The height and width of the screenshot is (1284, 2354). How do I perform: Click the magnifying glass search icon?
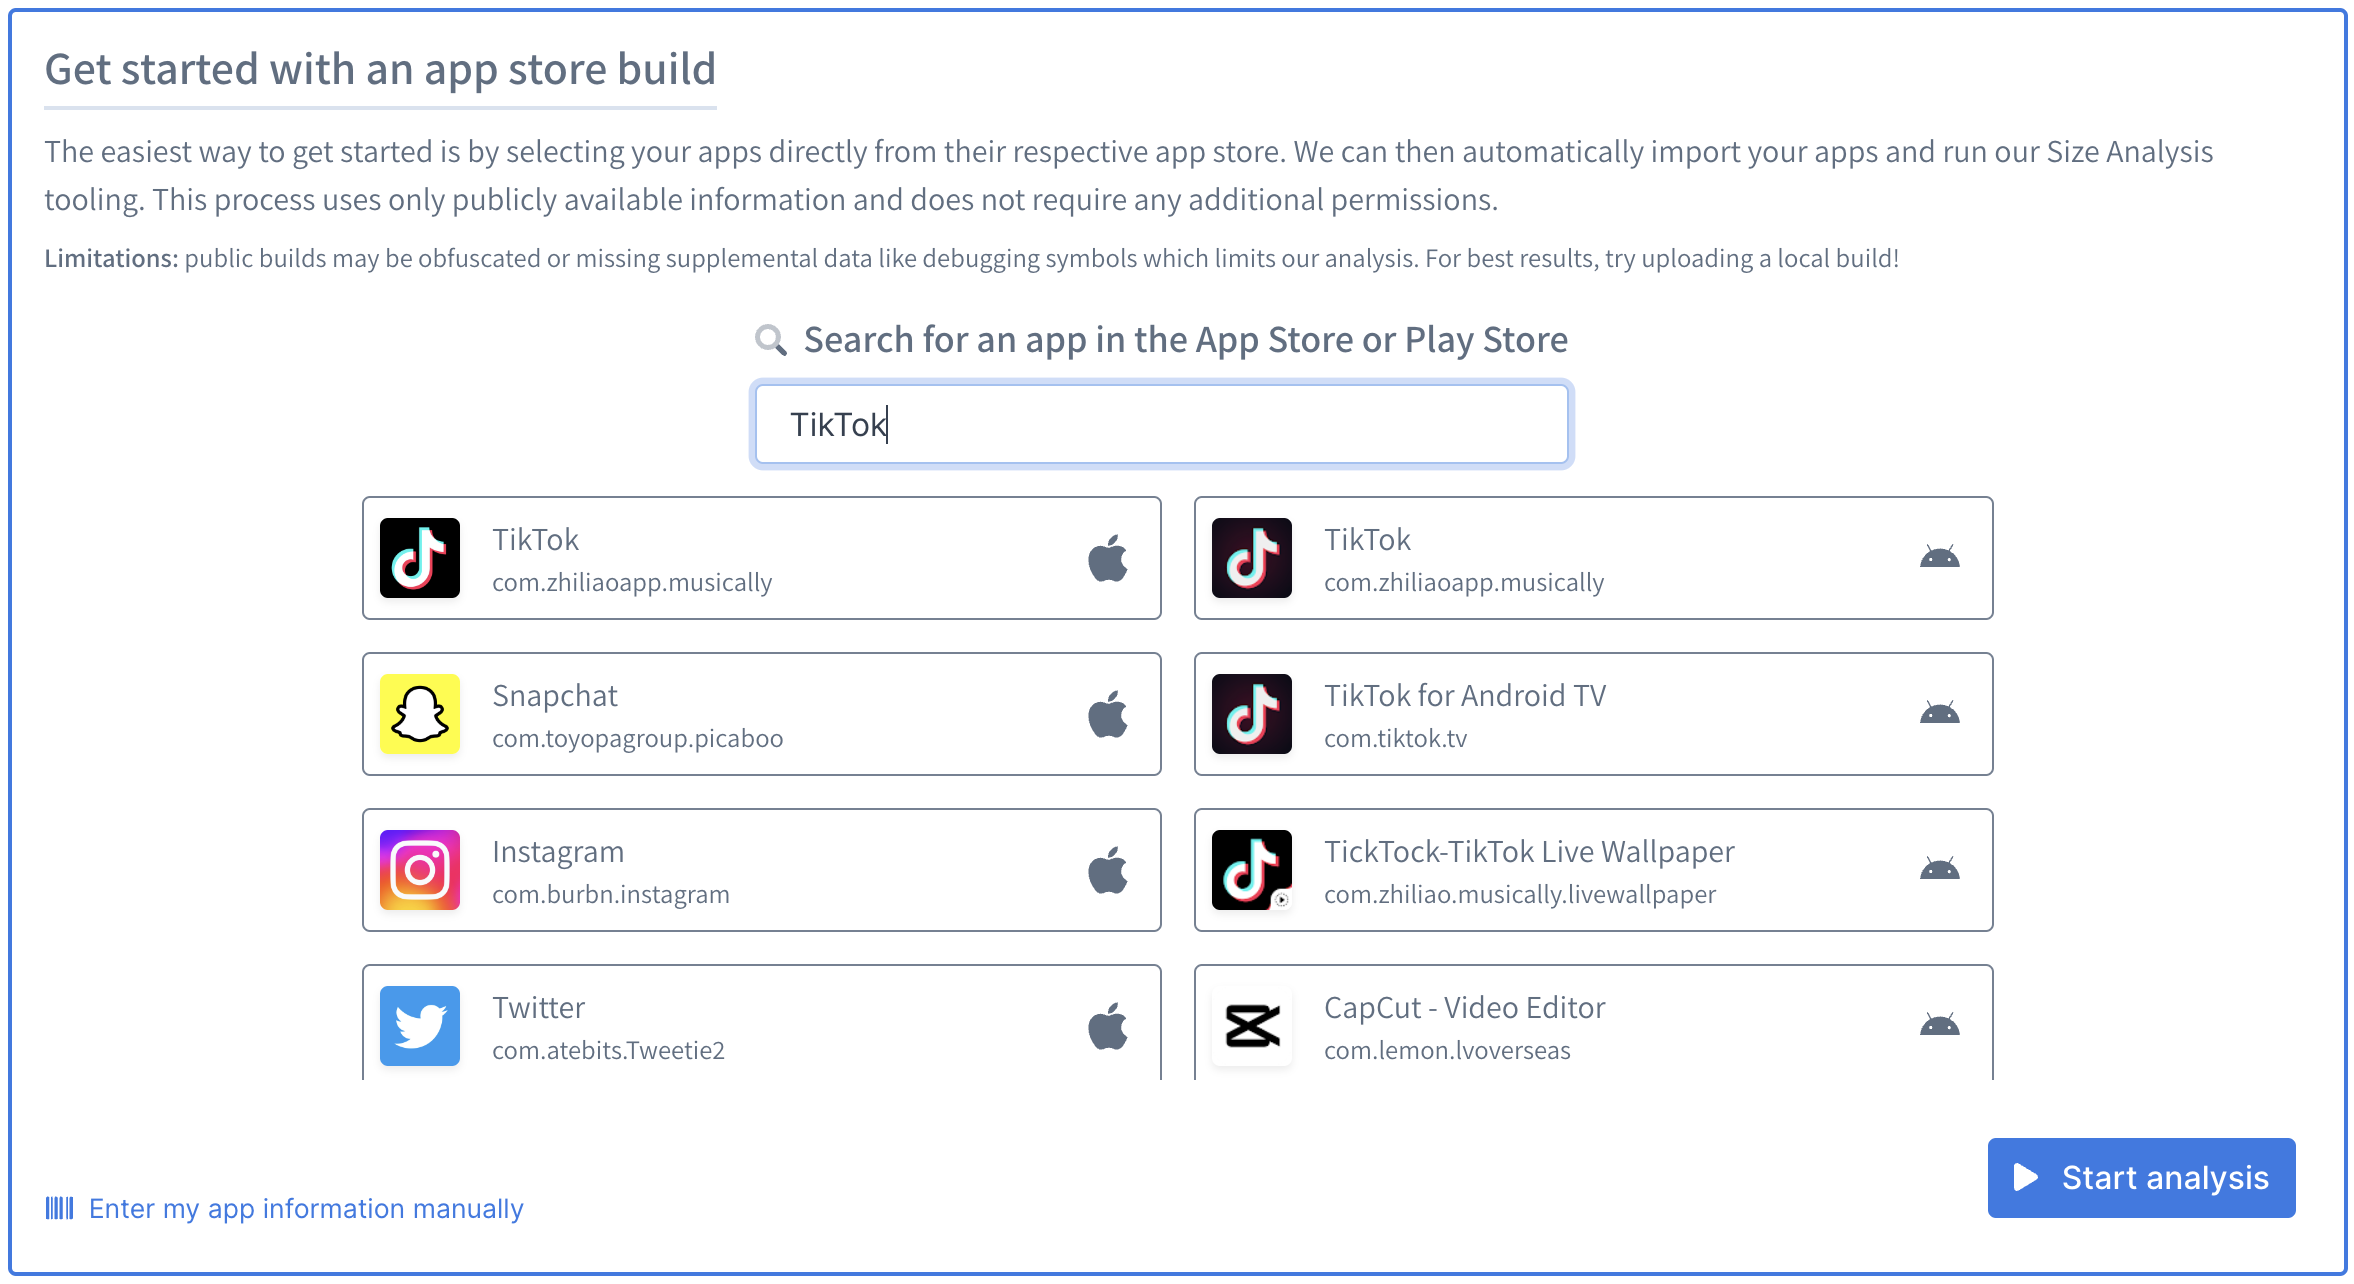770,340
